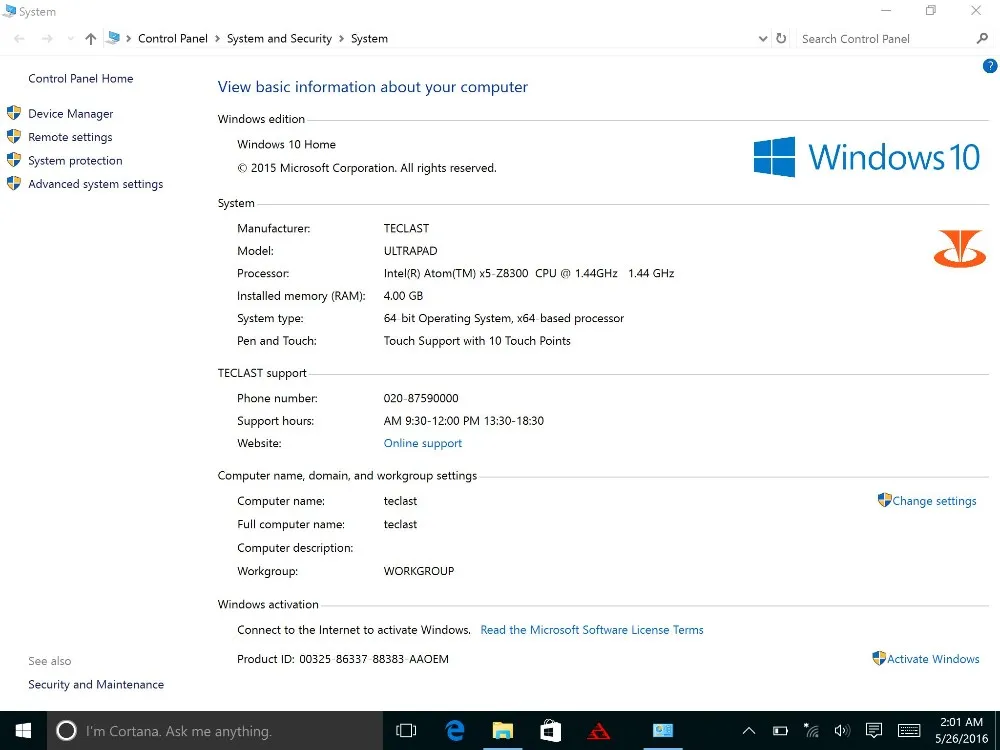
Task: Click the battery tray icon
Action: coord(780,731)
